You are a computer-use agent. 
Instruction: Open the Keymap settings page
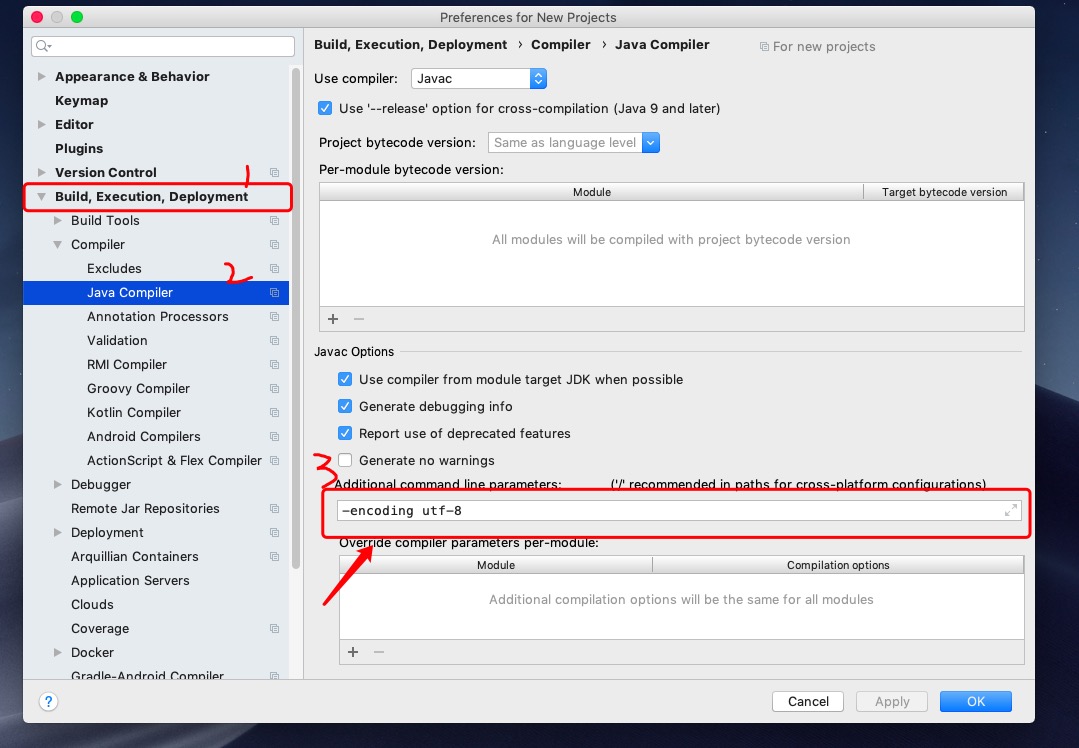81,101
